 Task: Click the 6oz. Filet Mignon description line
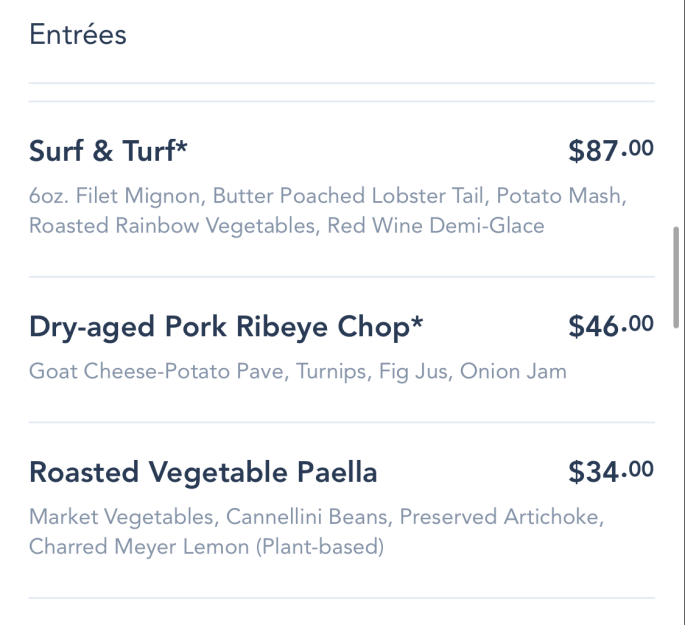tap(328, 196)
